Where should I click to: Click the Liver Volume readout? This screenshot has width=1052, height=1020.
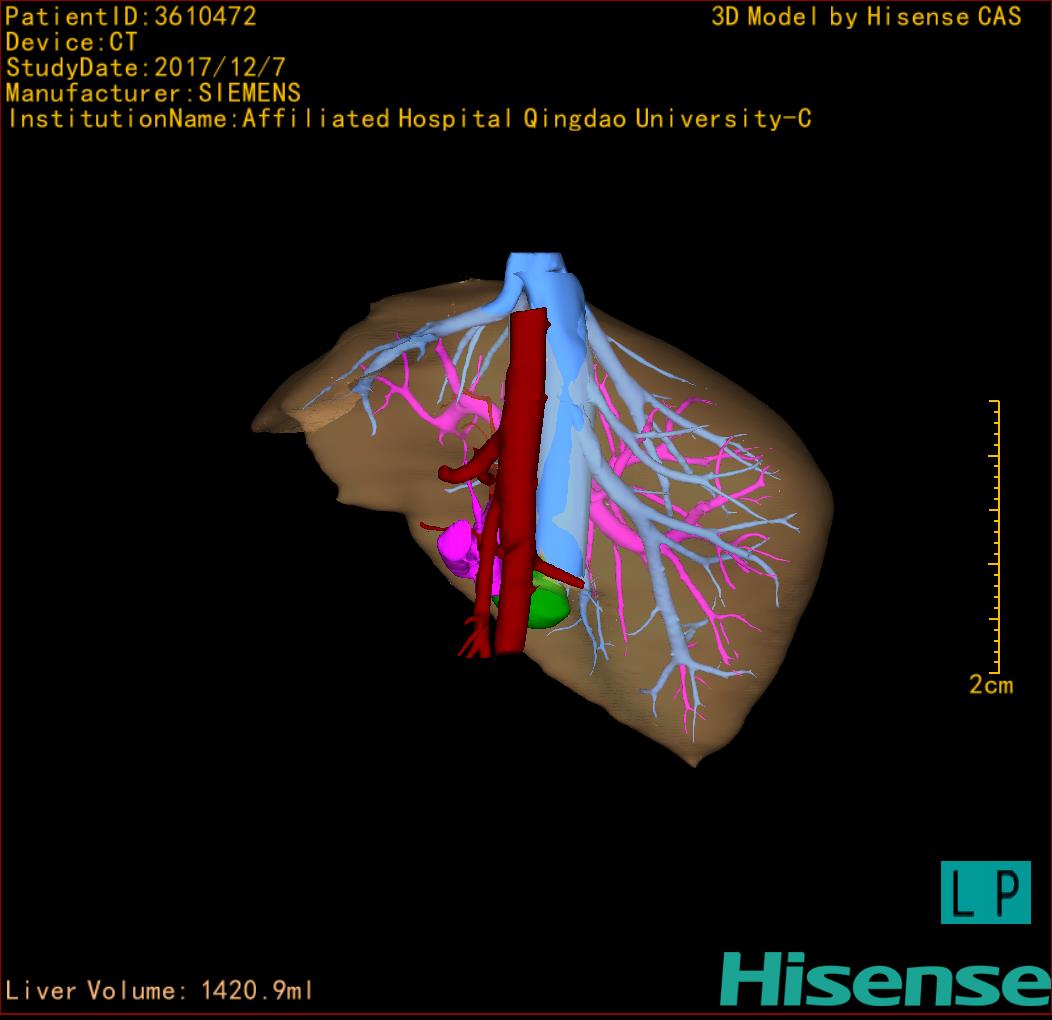(x=160, y=991)
